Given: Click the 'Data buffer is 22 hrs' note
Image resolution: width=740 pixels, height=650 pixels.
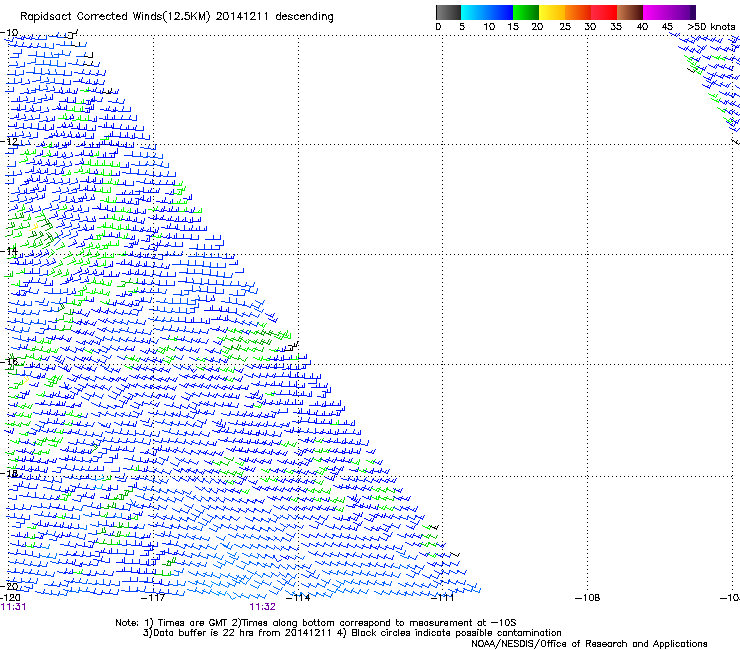Looking at the screenshot, I should 202,633.
